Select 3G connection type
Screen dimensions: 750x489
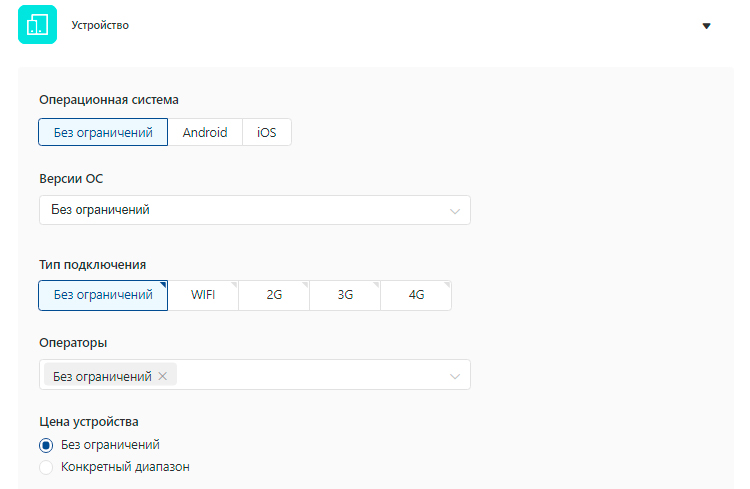tap(345, 295)
